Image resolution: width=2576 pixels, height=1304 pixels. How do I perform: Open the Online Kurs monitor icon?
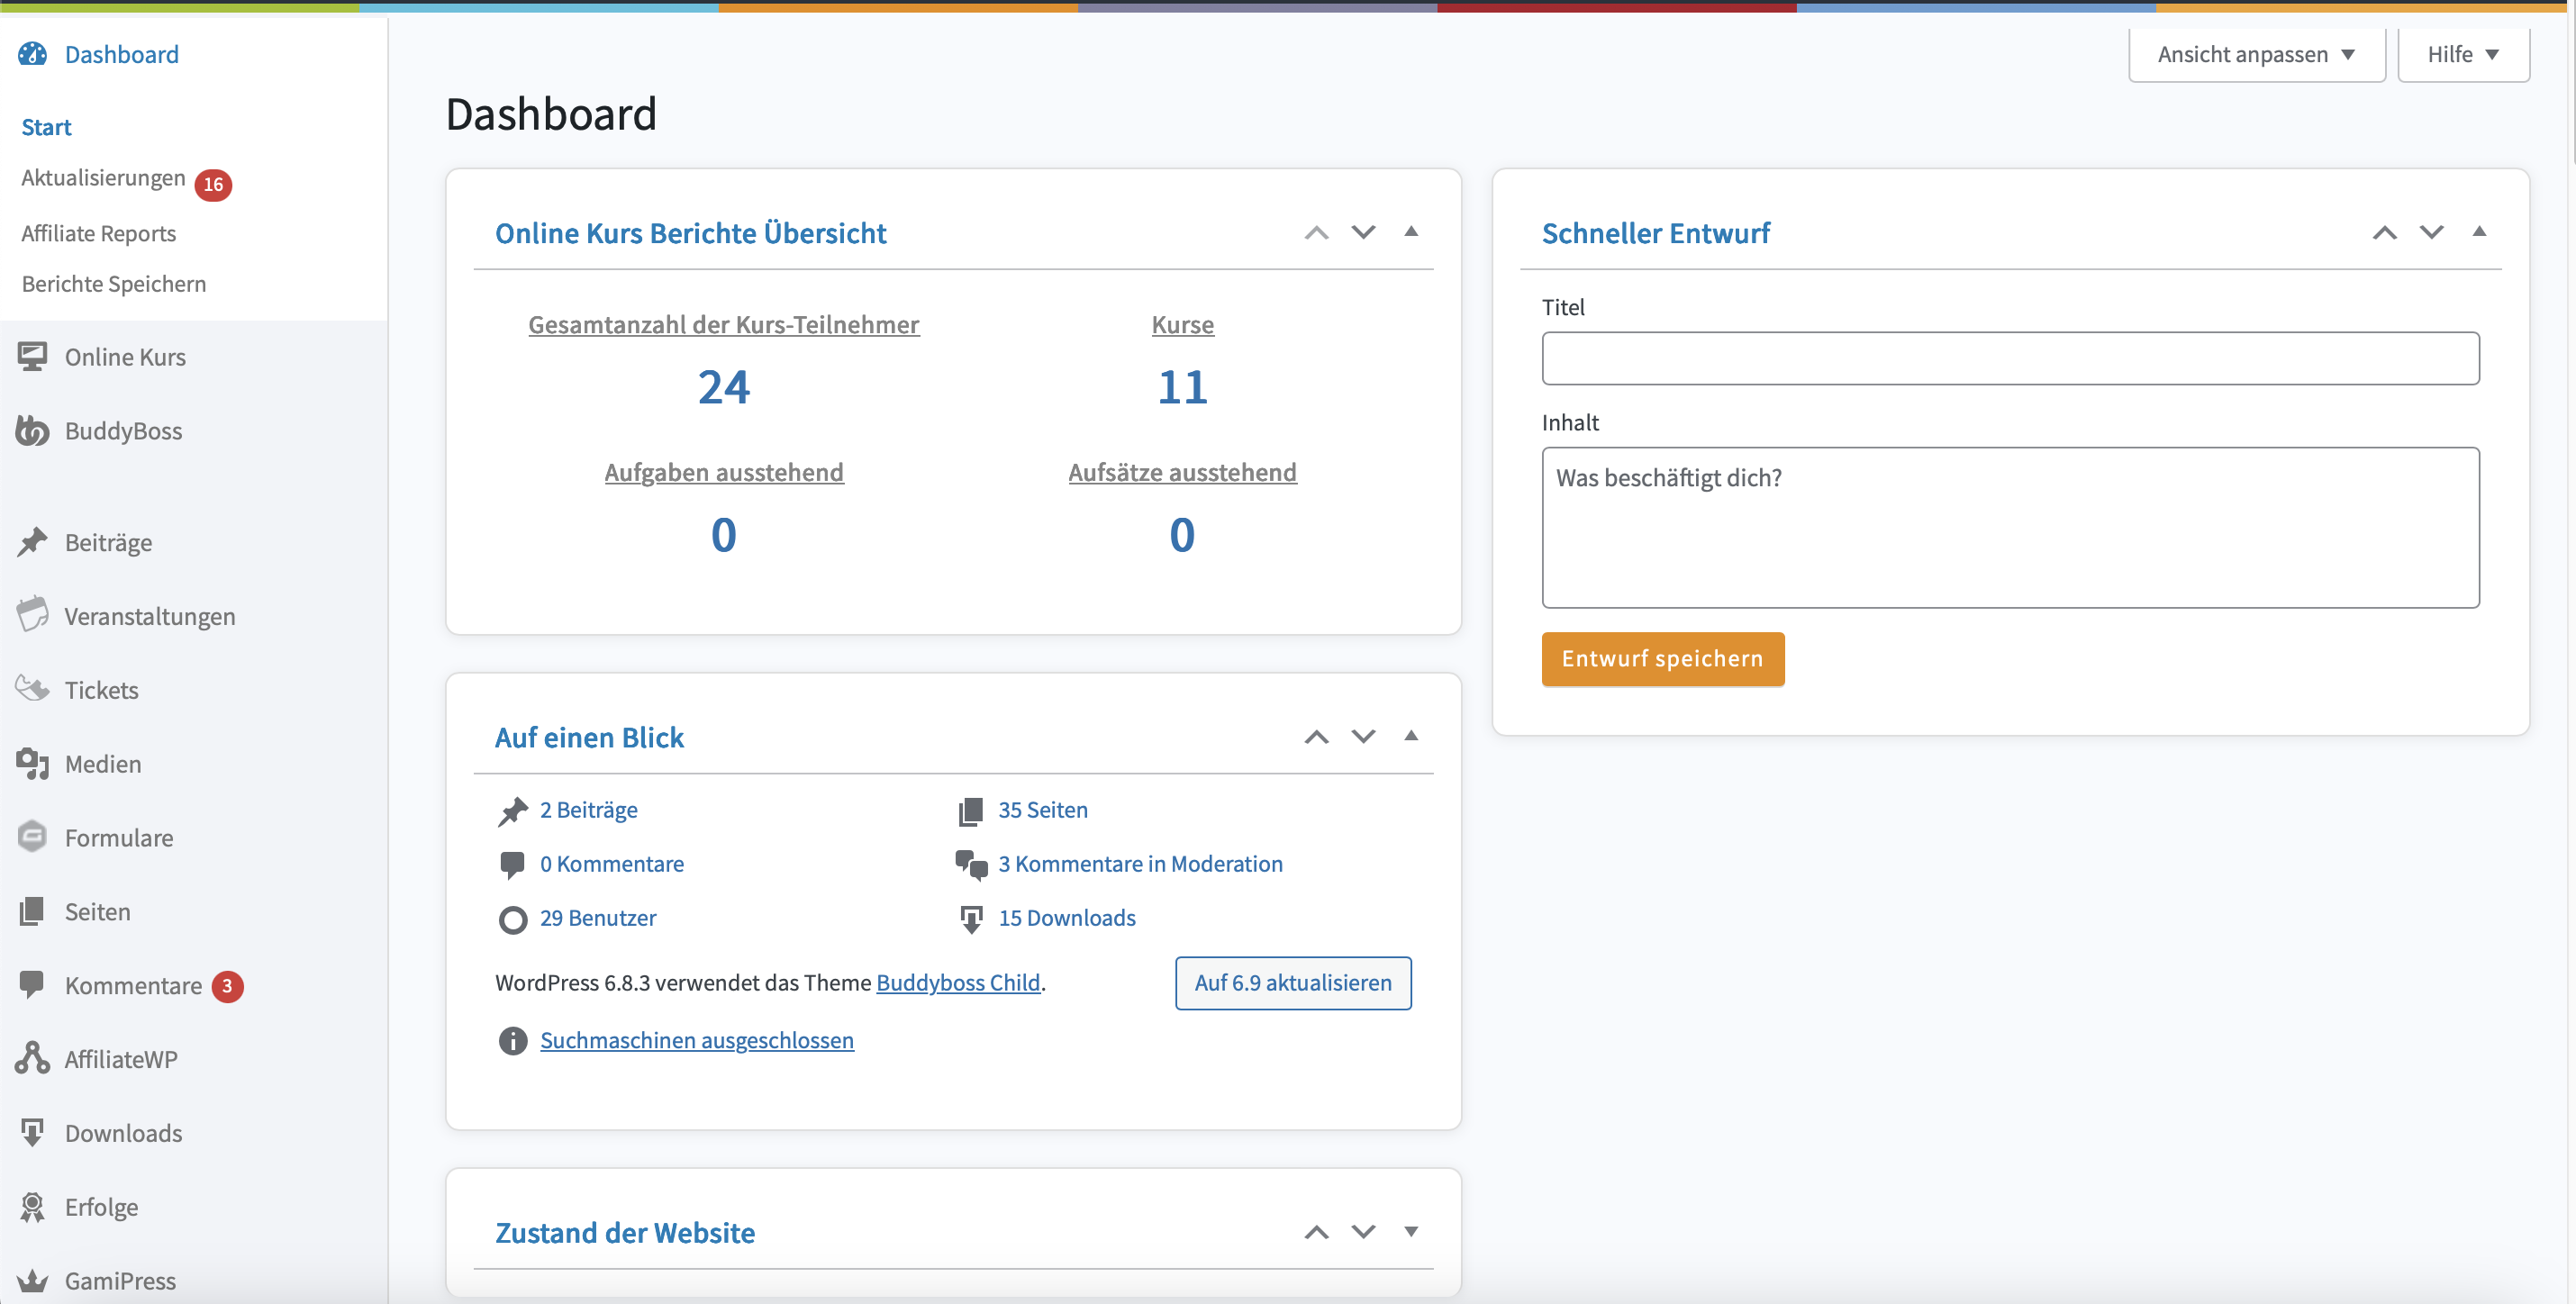tap(32, 357)
